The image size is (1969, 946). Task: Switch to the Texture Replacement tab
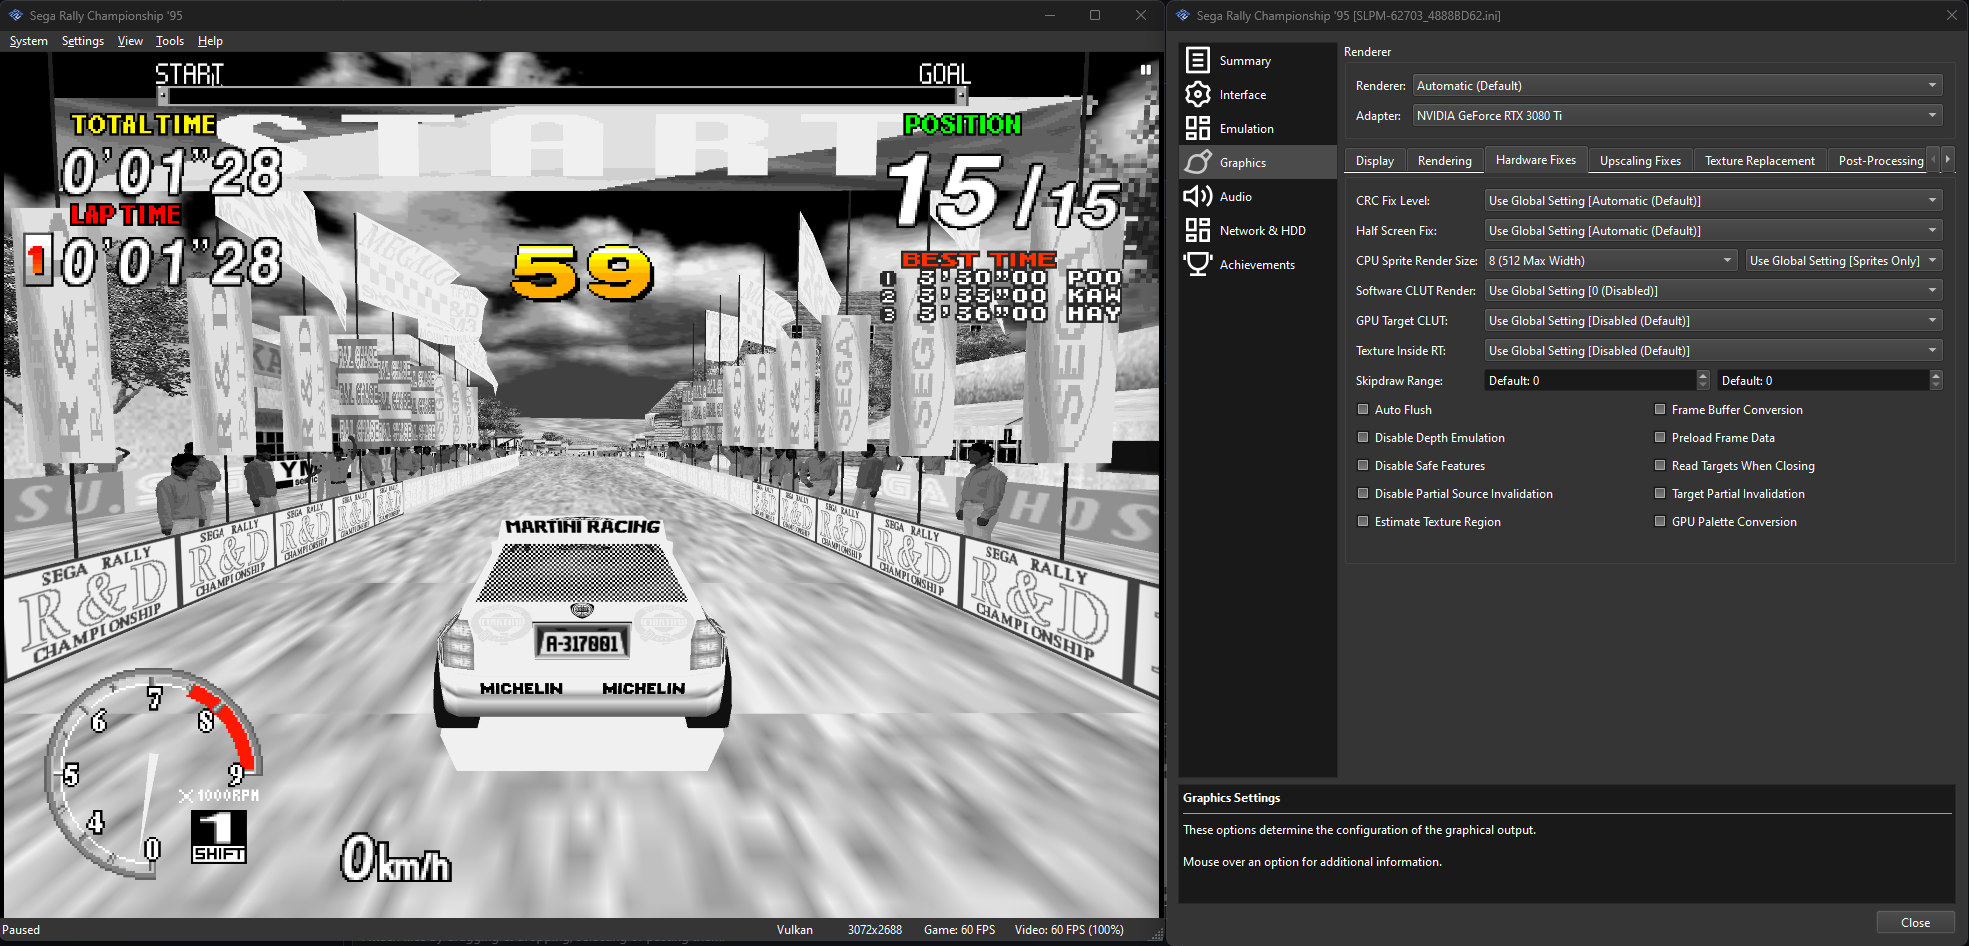1759,160
